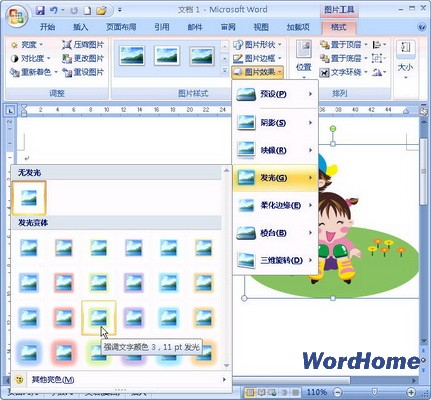Click the tab selector L button on ruler

tap(10, 110)
